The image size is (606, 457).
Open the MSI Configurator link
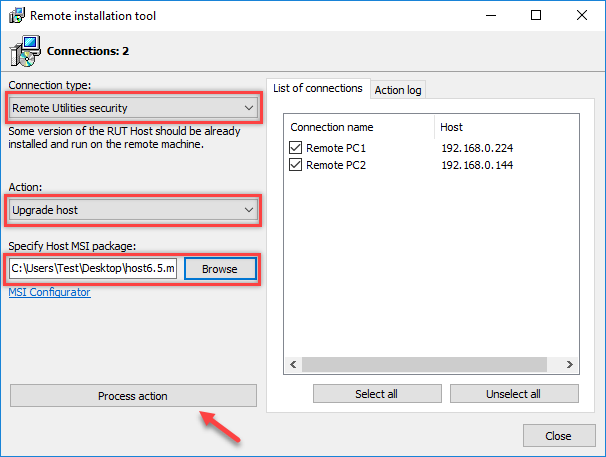[49, 292]
